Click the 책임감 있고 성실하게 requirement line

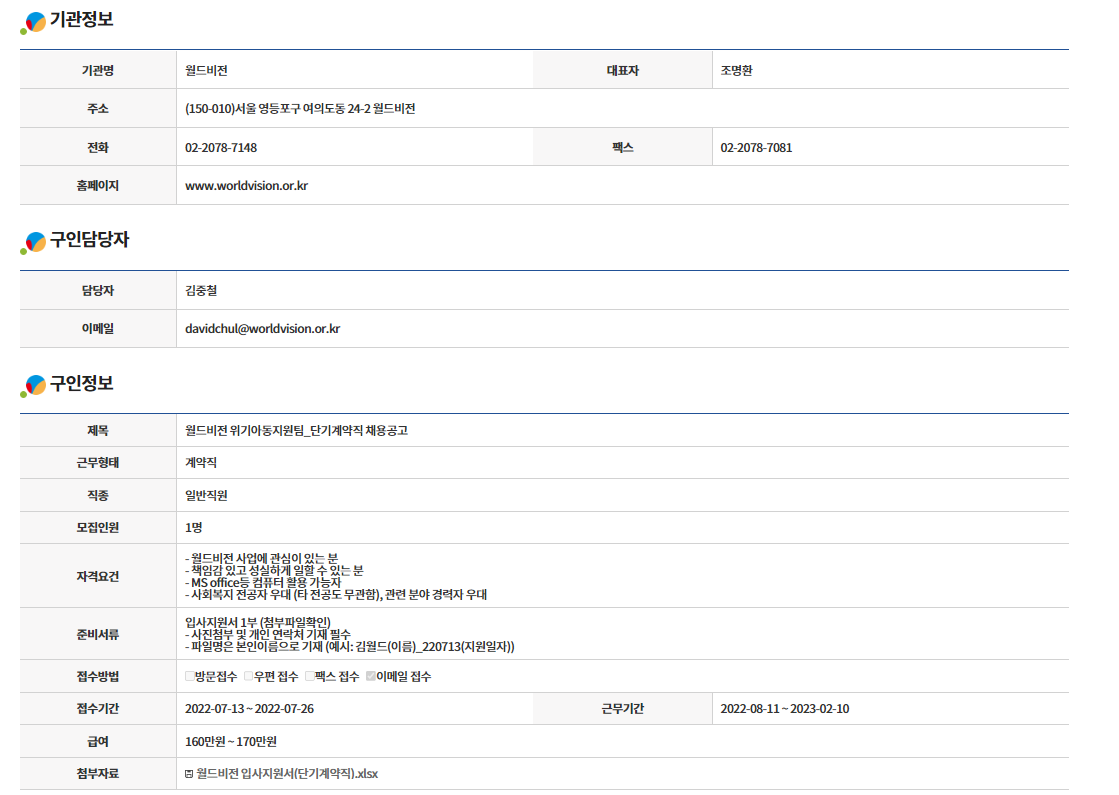[274, 570]
